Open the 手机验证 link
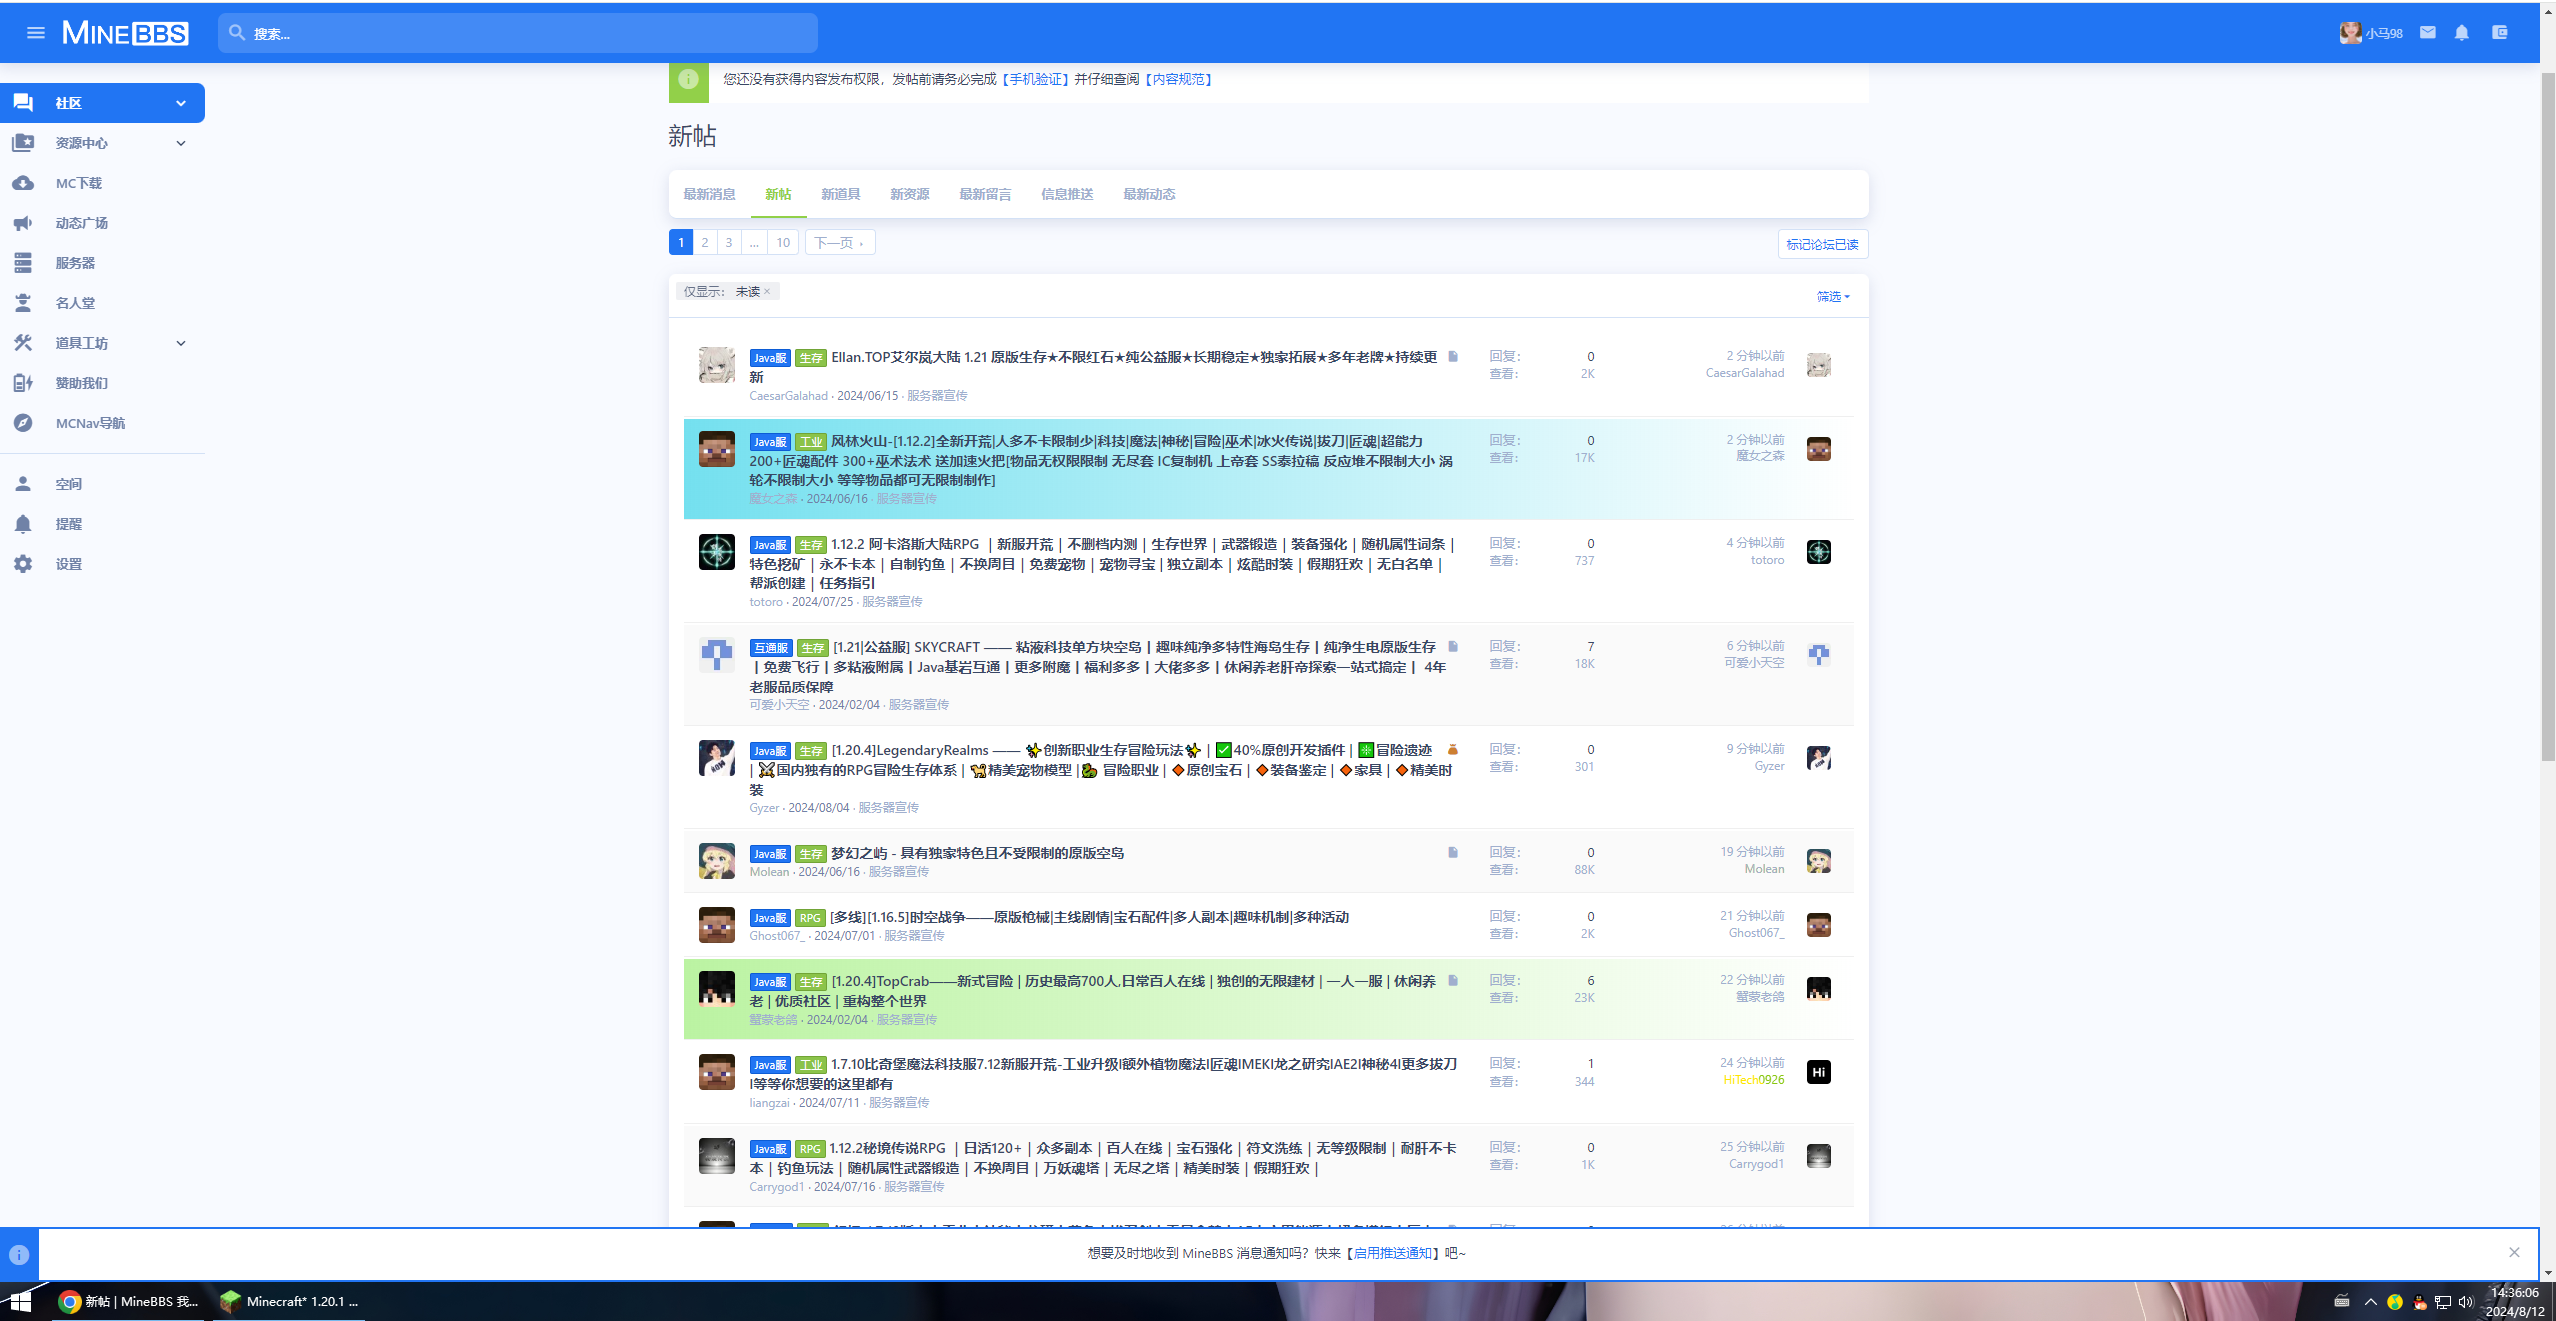This screenshot has height=1321, width=2556. point(1035,79)
